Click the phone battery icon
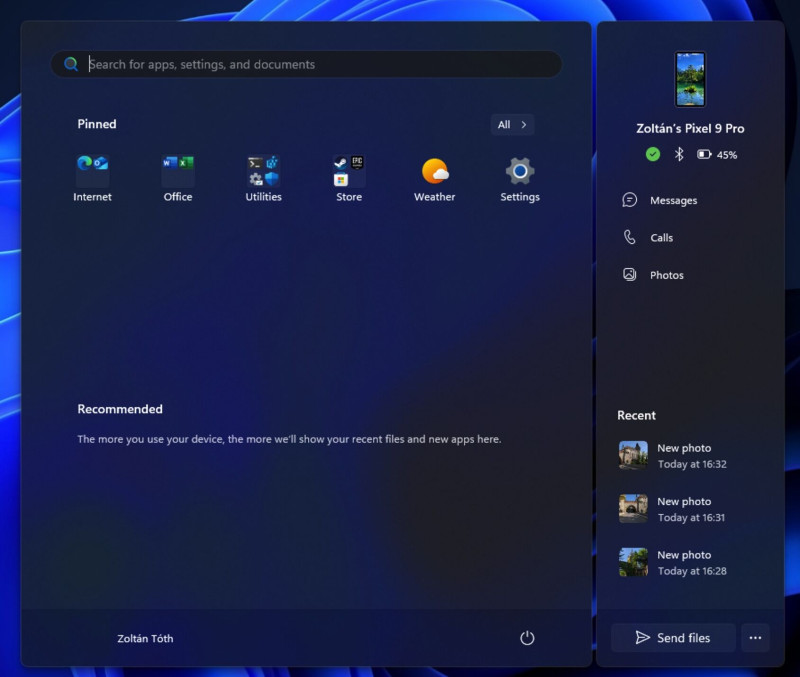 704,154
